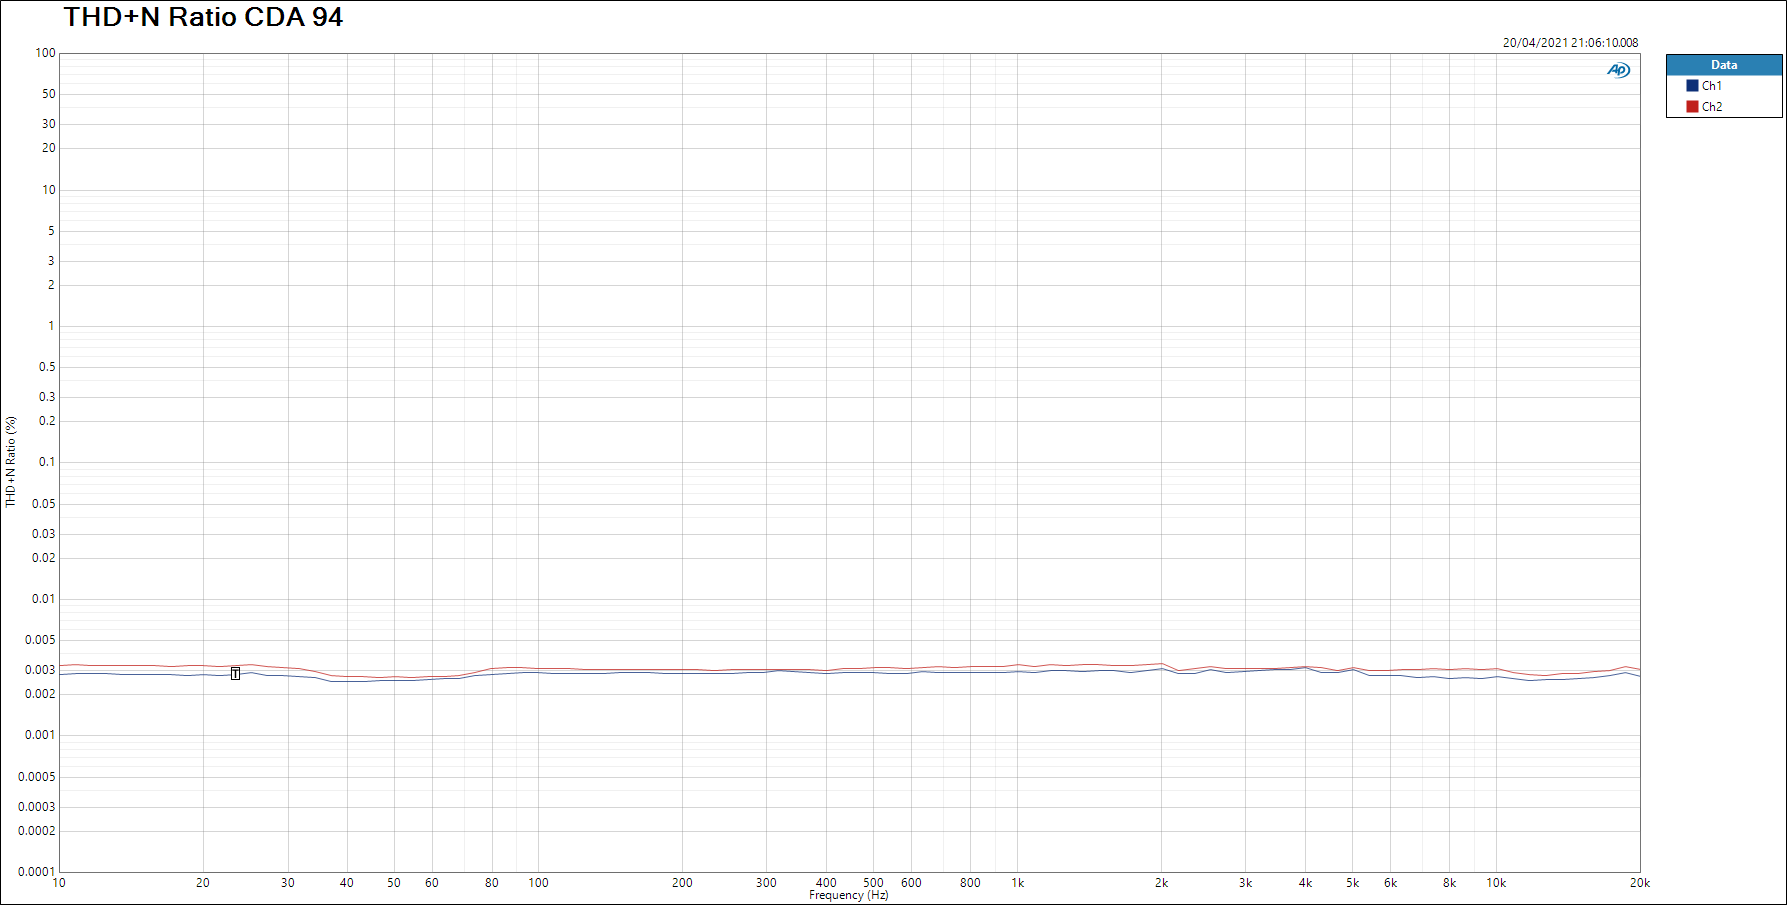Click the THD+N Ratio (%) vertical axis title
This screenshot has height=905, width=1787.
tap(11, 462)
